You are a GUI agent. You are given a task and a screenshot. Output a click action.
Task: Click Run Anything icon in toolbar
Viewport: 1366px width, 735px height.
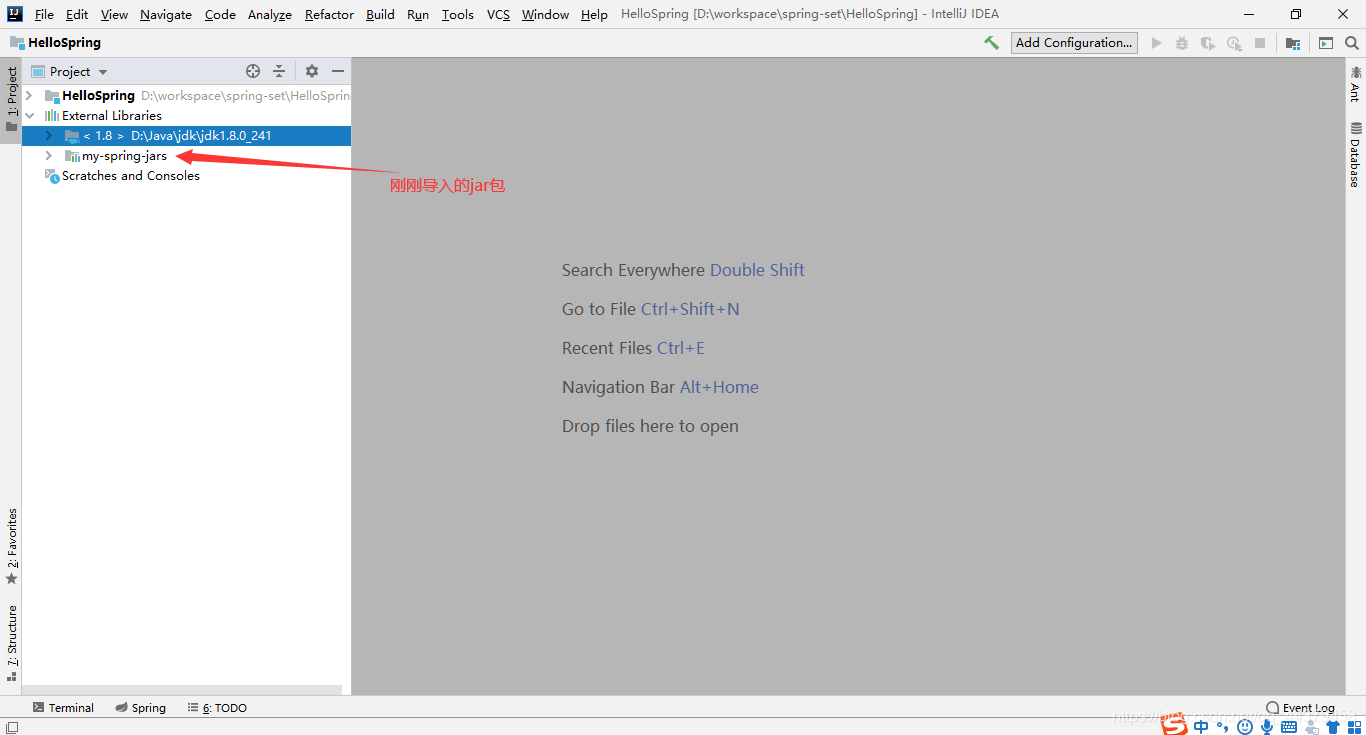[x=1326, y=43]
